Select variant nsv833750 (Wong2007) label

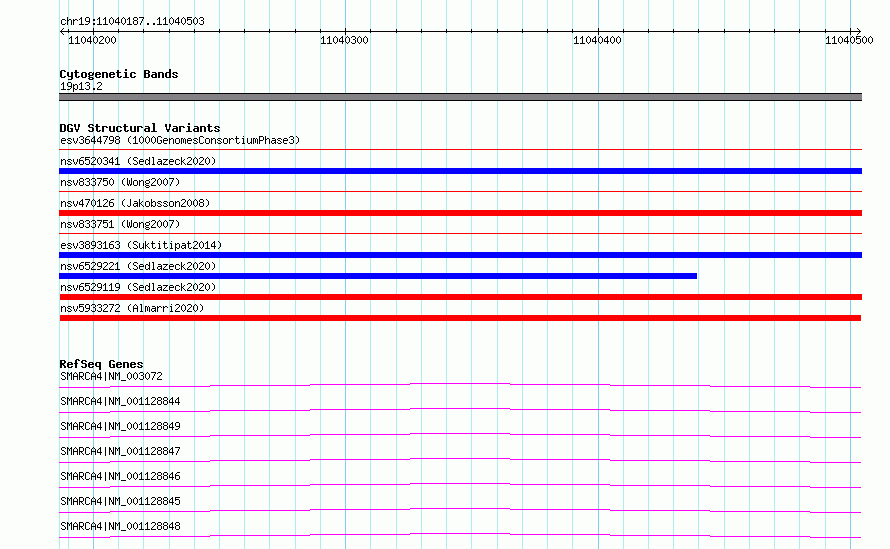[x=120, y=182]
